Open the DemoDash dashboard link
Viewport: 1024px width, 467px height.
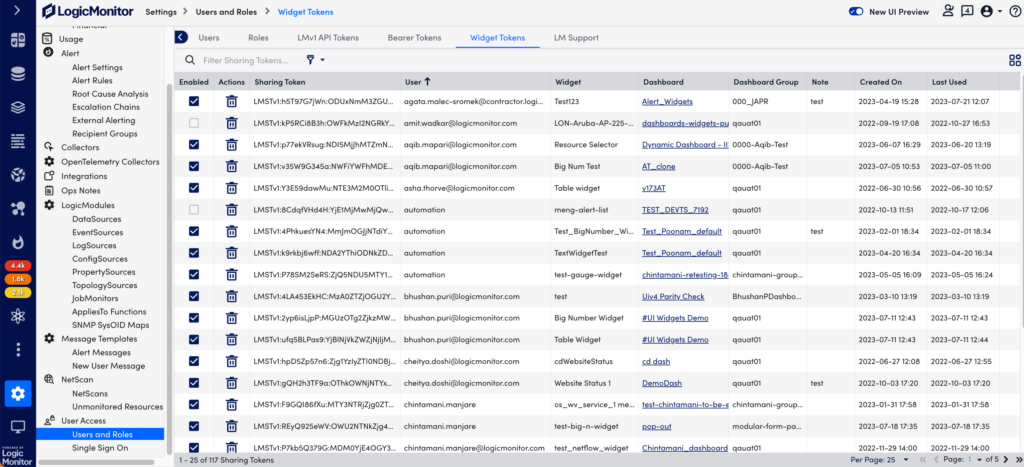pyautogui.click(x=662, y=383)
